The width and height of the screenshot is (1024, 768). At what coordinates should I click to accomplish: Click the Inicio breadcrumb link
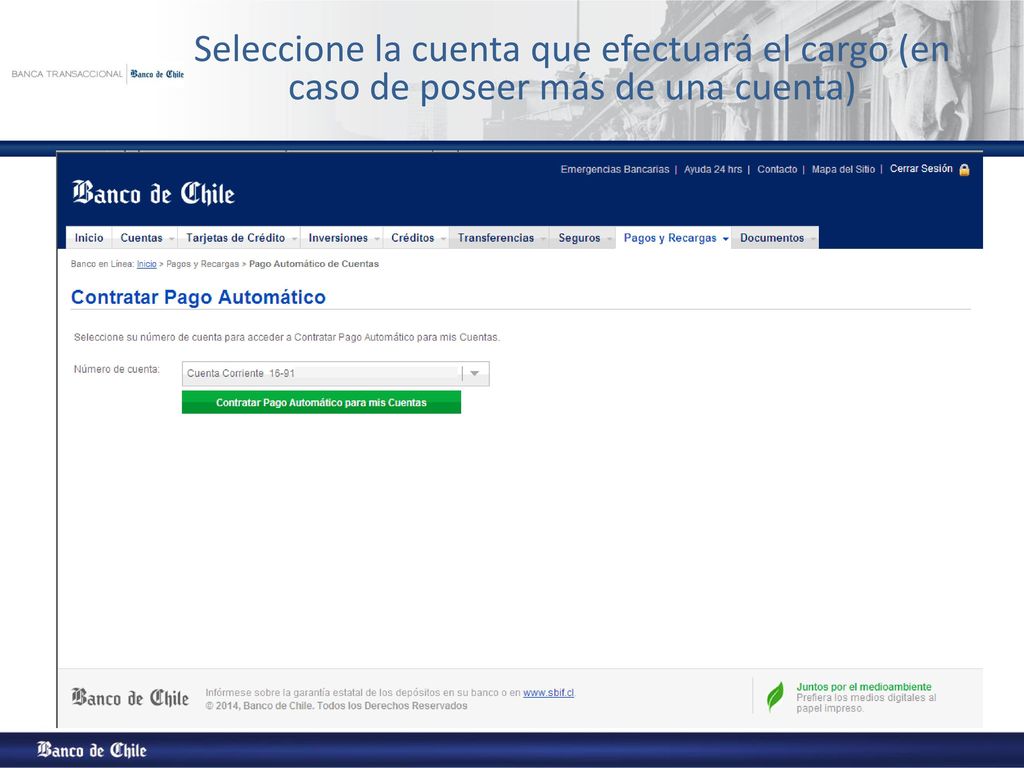(x=146, y=264)
